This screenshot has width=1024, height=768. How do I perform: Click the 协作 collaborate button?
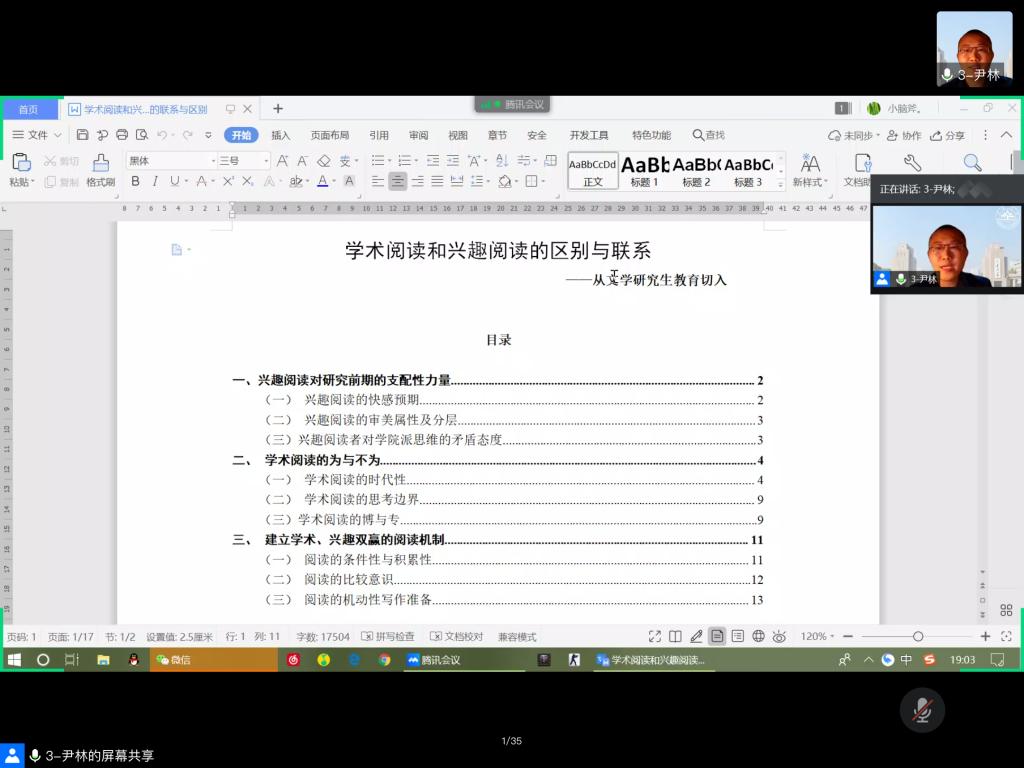(904, 135)
